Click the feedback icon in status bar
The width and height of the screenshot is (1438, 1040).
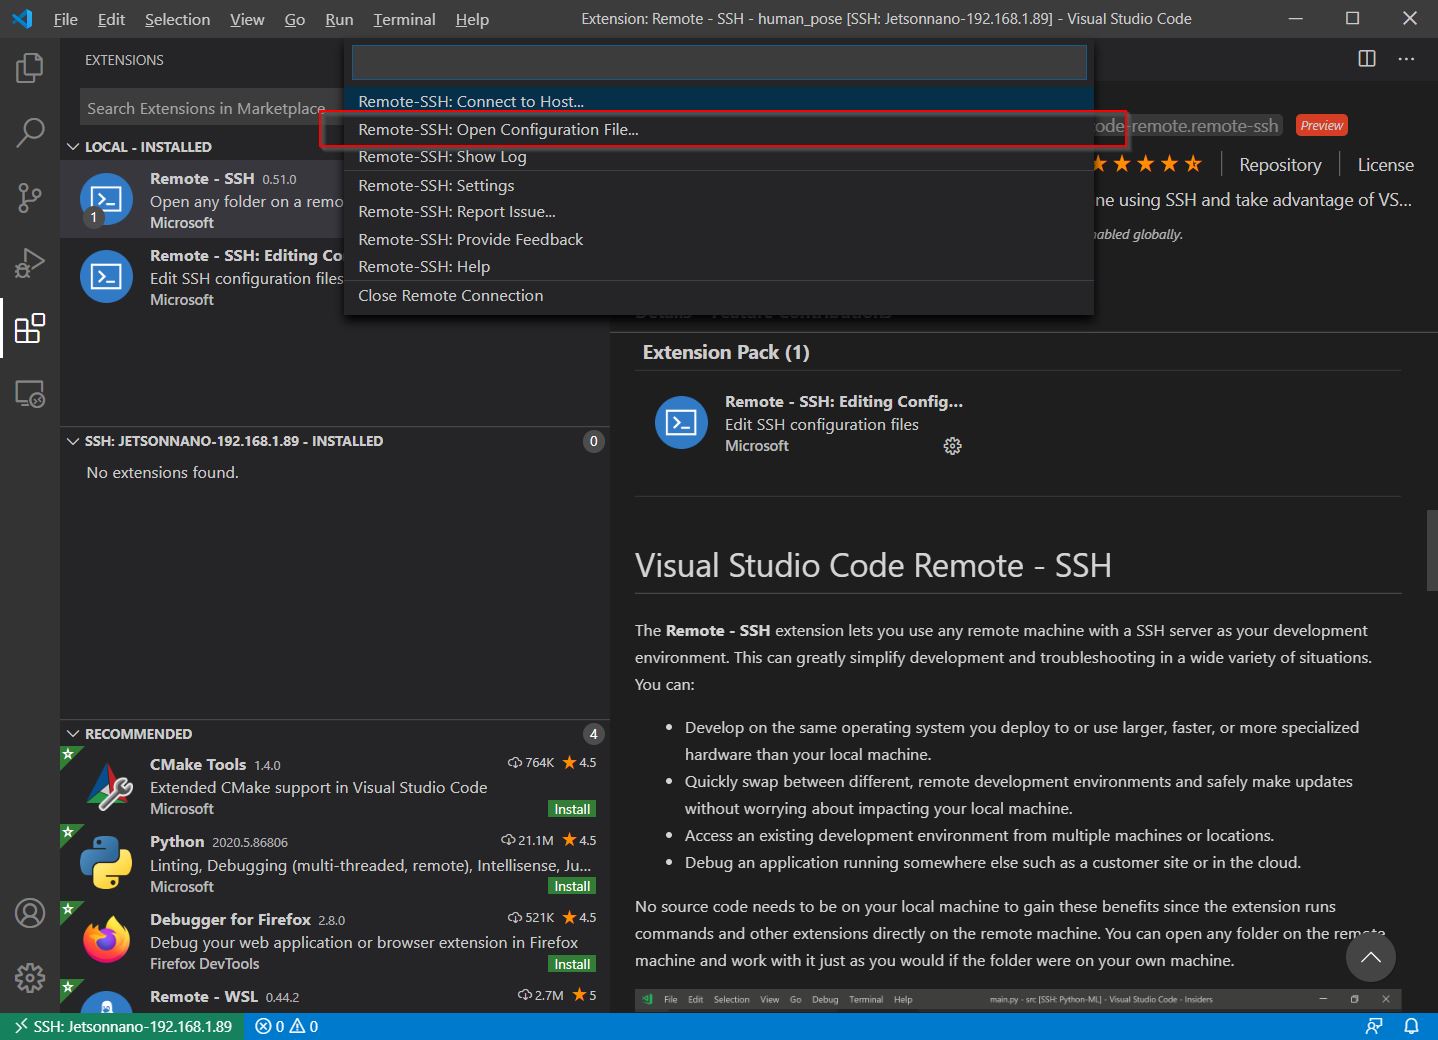pyautogui.click(x=1374, y=1026)
